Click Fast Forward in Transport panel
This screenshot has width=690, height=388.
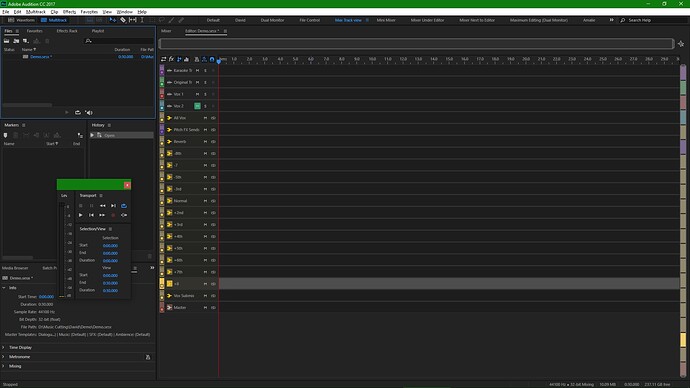pos(102,215)
